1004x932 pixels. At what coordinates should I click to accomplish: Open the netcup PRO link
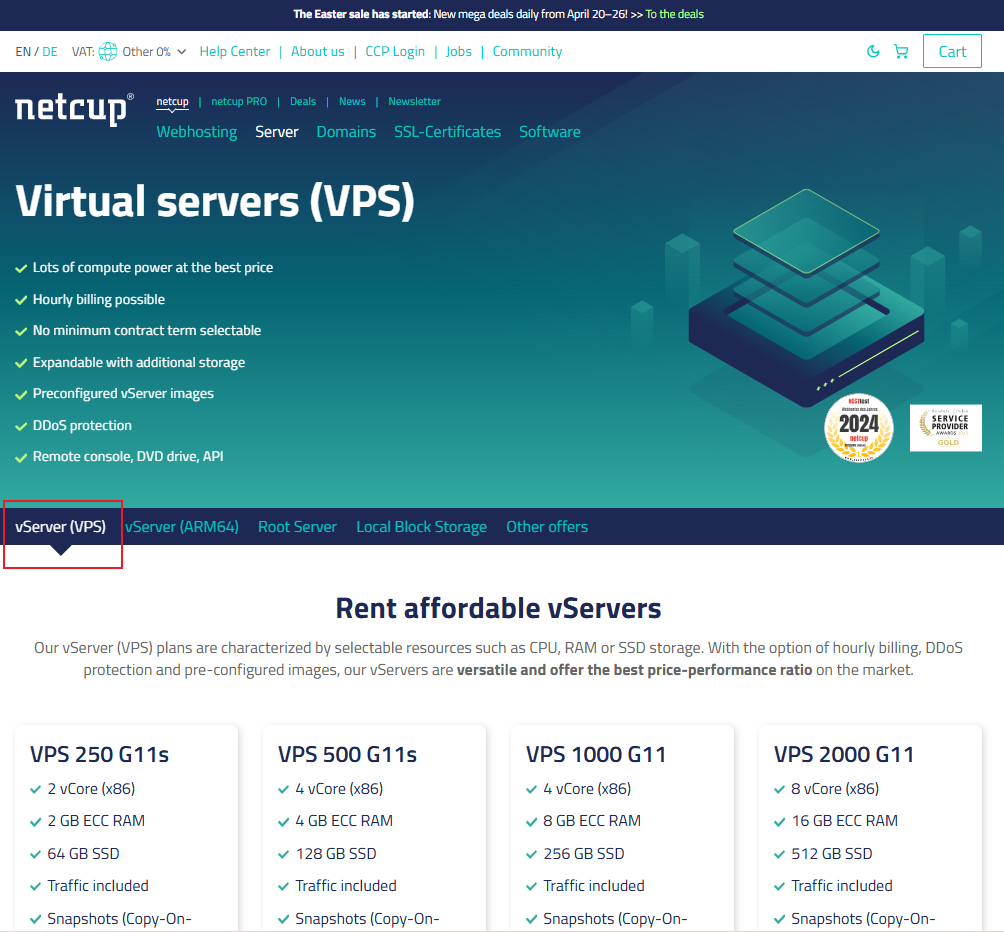click(x=239, y=102)
